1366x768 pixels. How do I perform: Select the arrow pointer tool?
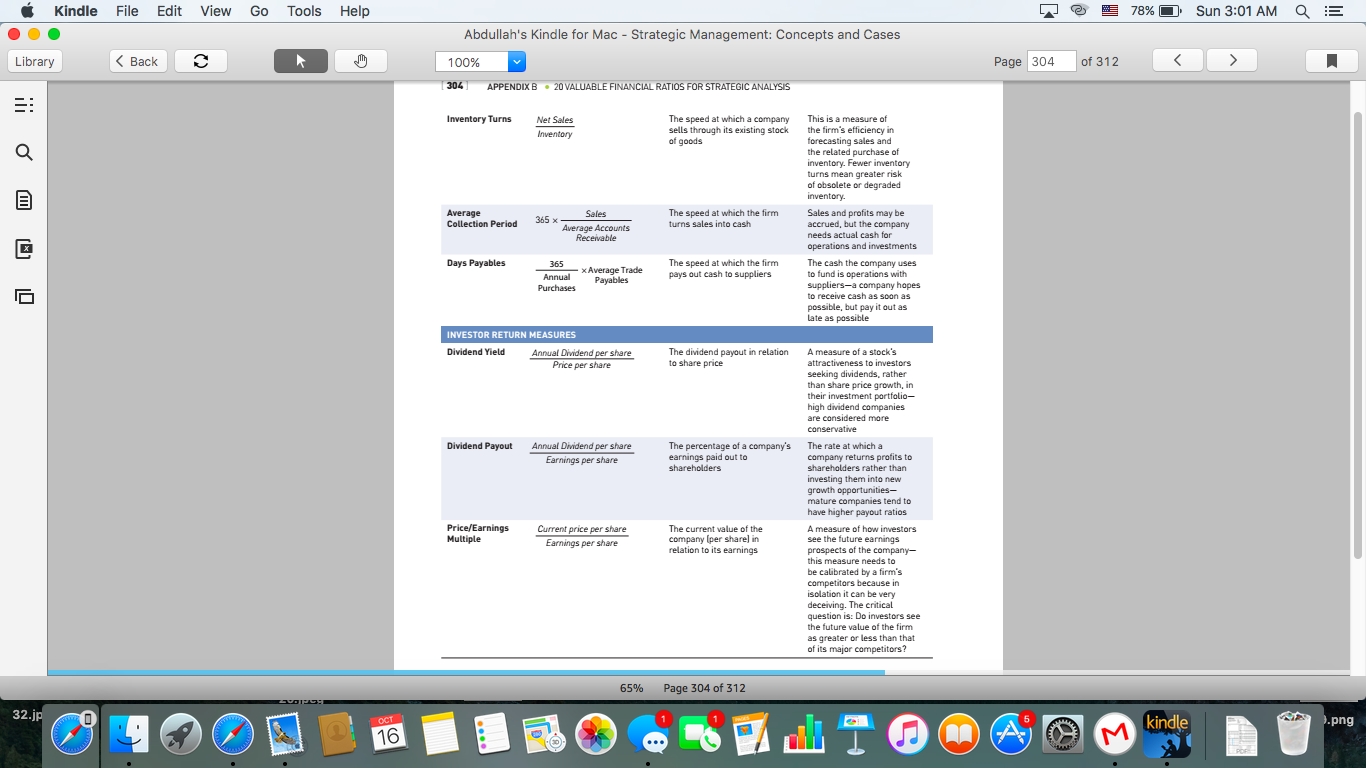301,61
